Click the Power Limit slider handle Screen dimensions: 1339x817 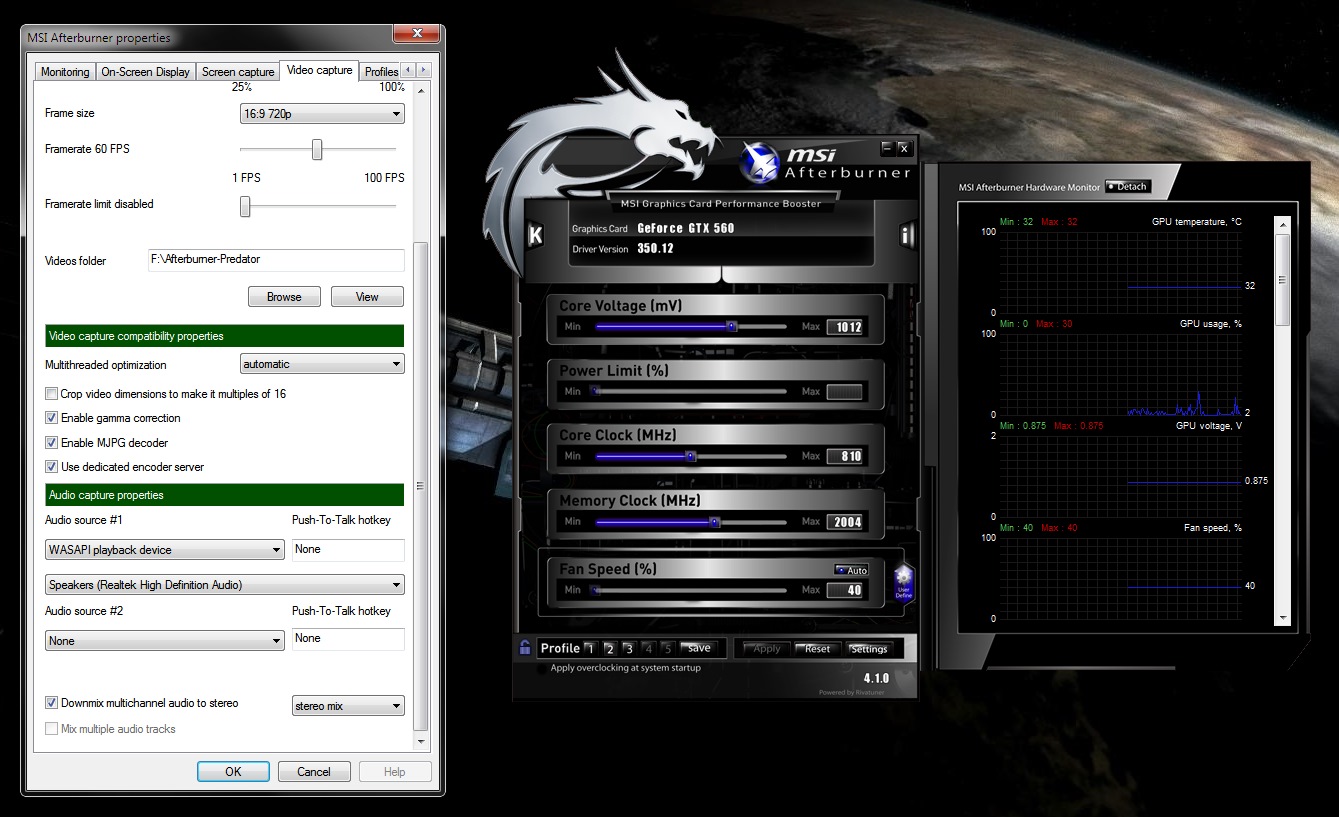595,391
